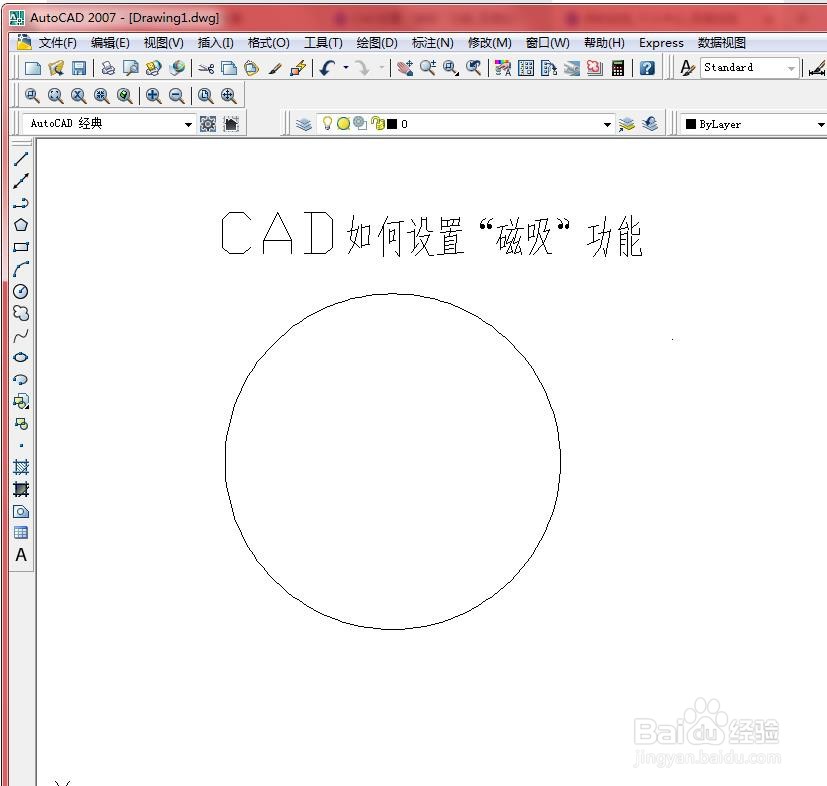This screenshot has width=827, height=786.
Task: Freeze layer 0 using the sun icon
Action: 342,122
